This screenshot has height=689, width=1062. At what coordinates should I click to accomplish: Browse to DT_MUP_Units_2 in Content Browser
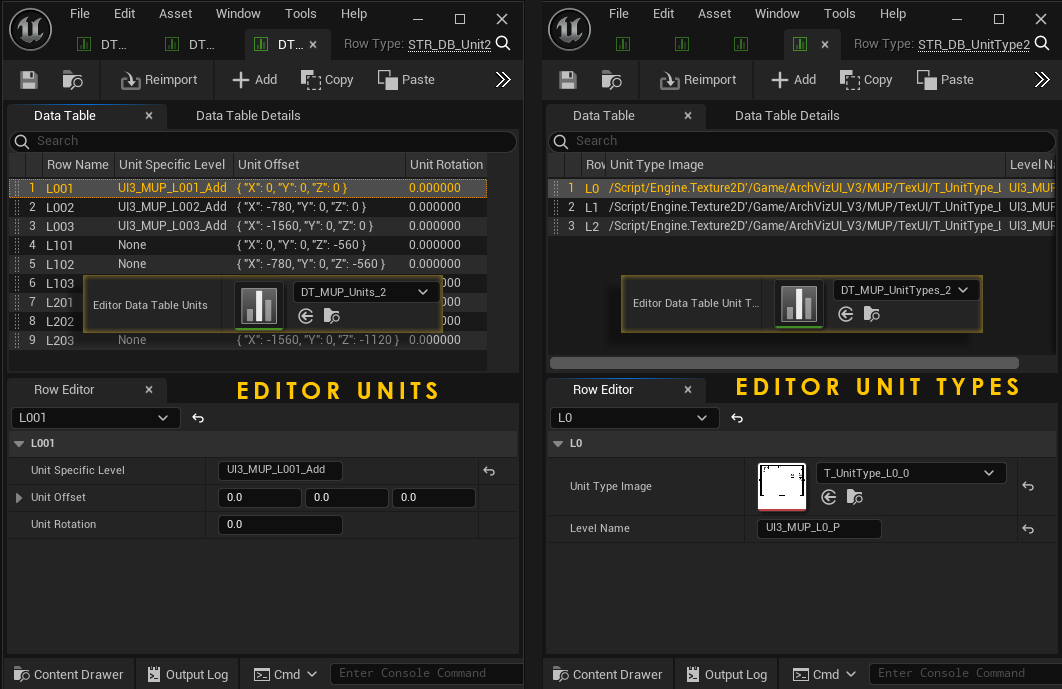pos(332,316)
